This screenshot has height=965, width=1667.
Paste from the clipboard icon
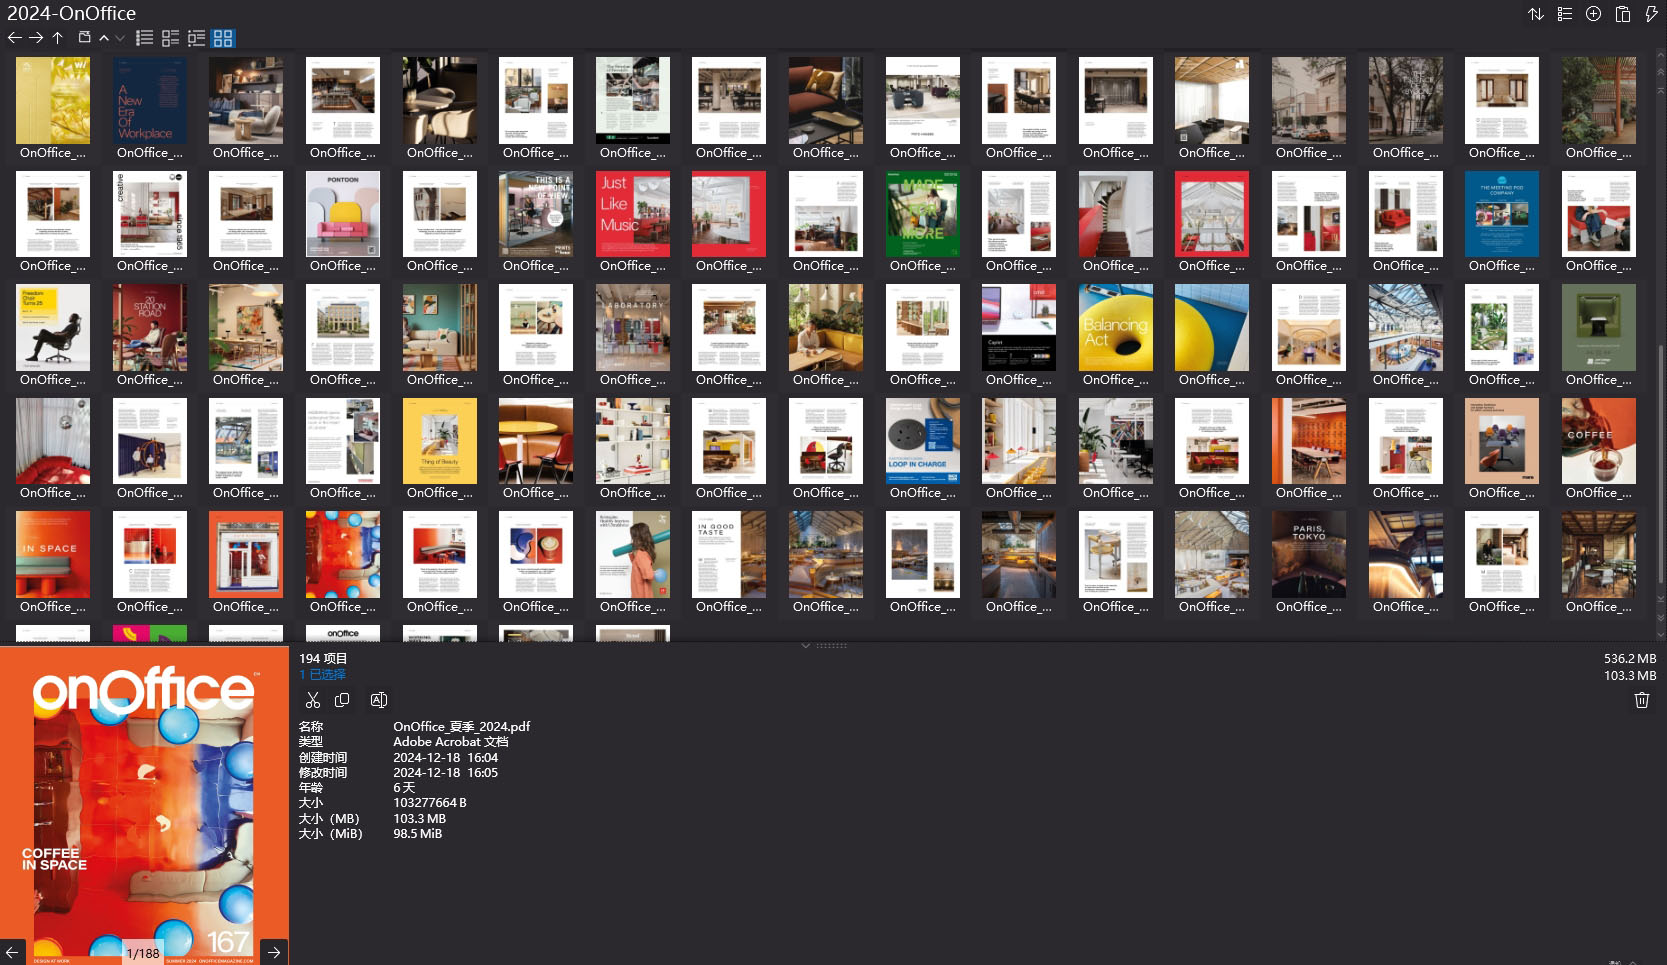(1623, 14)
